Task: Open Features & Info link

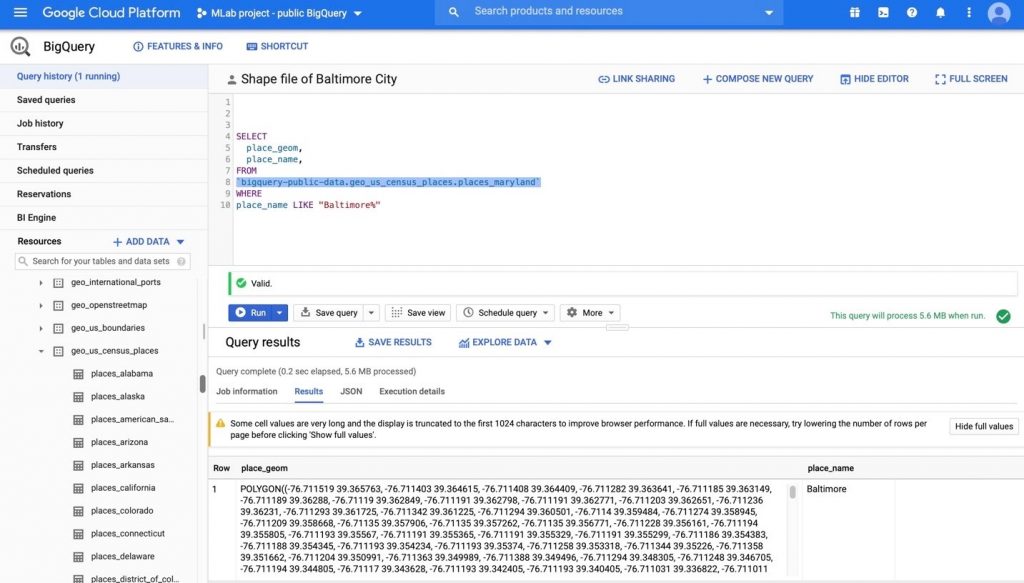Action: click(178, 46)
